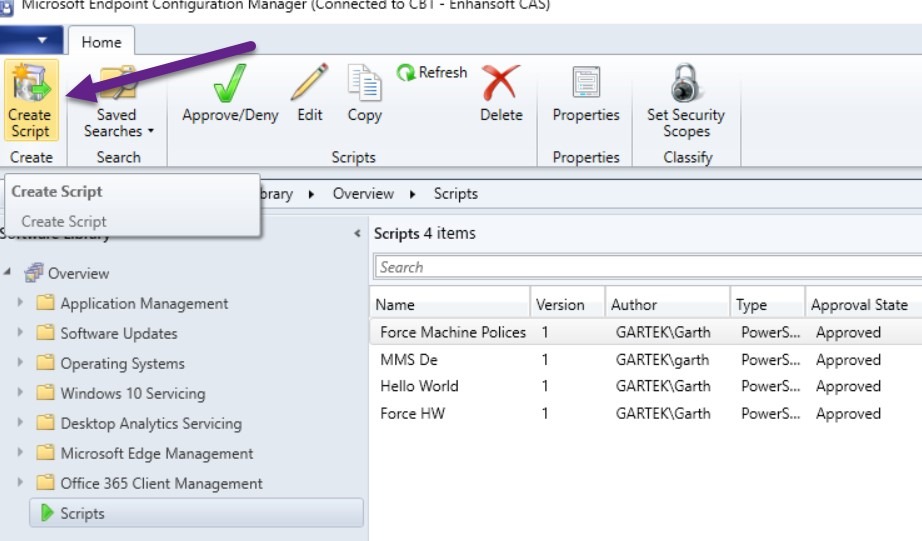Select the MMS De script row

[646, 359]
